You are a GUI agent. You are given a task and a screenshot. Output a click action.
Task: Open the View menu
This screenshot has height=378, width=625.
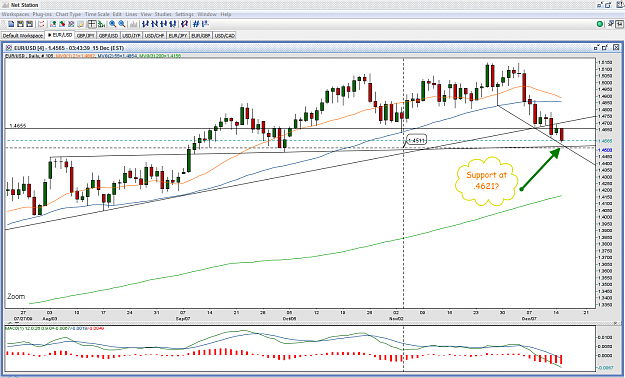(146, 14)
